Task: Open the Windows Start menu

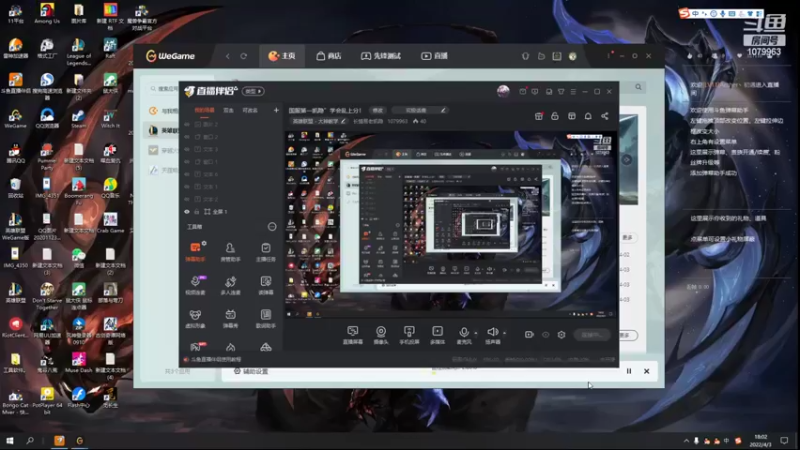Action: click(9, 440)
